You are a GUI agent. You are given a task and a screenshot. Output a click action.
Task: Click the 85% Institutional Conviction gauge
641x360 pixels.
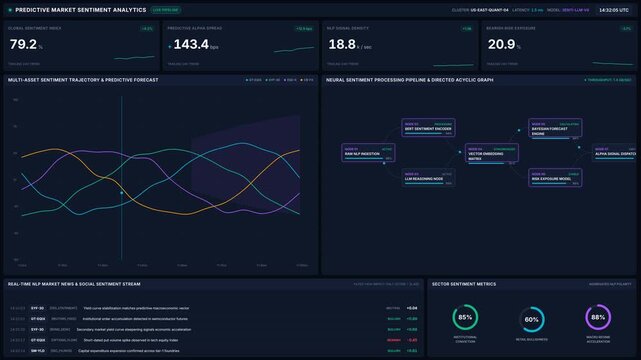pos(465,317)
